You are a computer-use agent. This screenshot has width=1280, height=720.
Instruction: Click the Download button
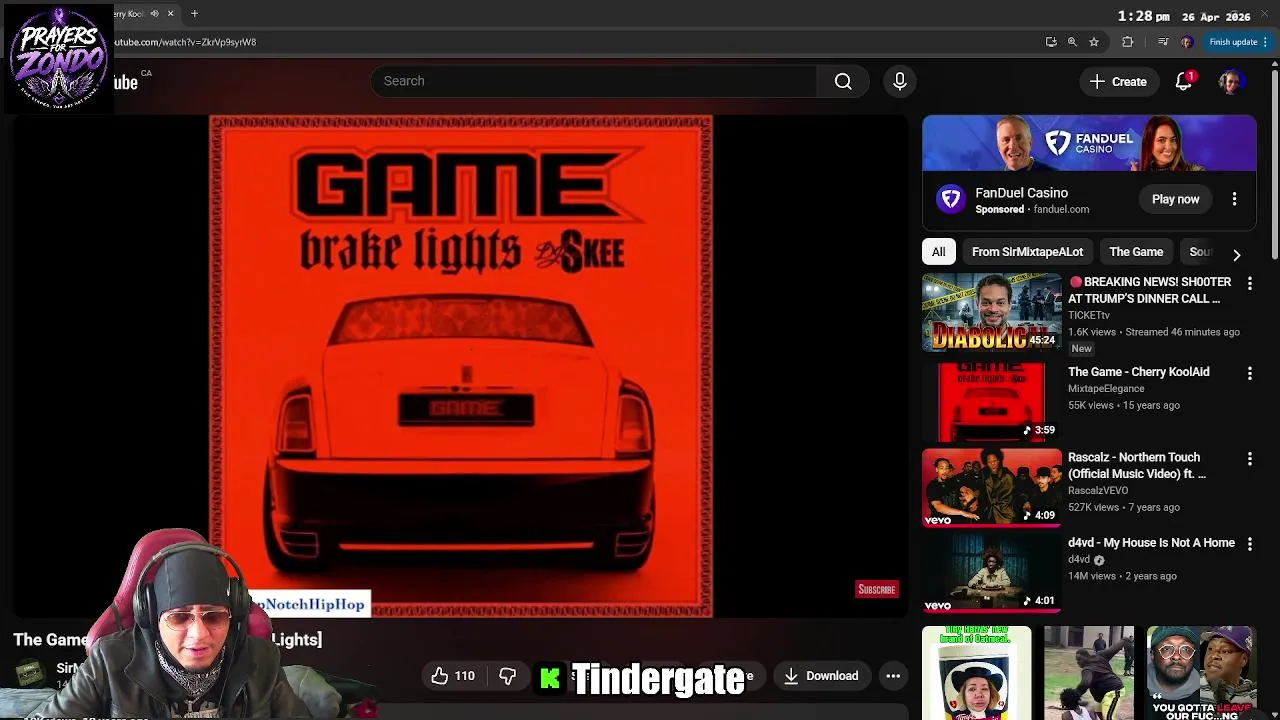point(821,676)
